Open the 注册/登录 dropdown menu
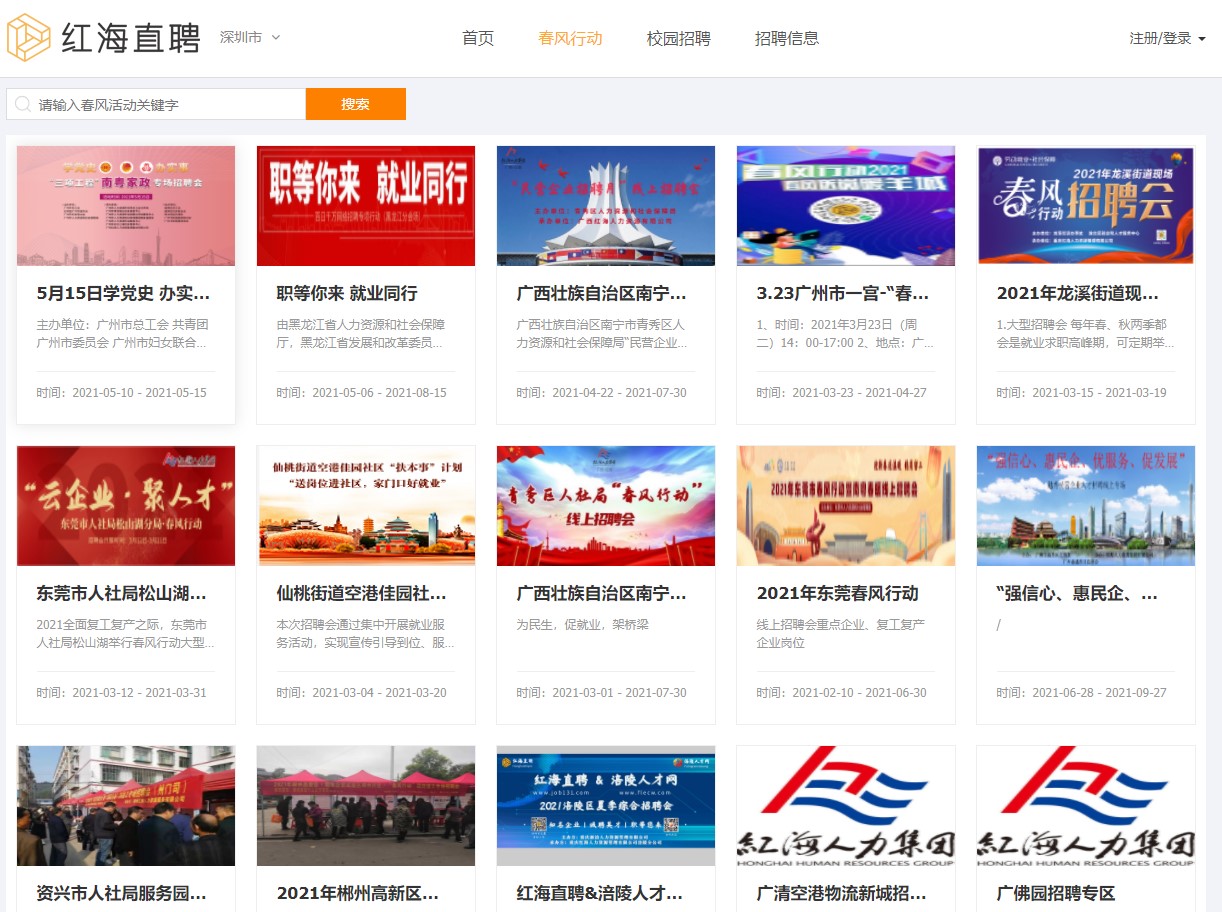Screen dimensions: 1222x912 point(1167,39)
